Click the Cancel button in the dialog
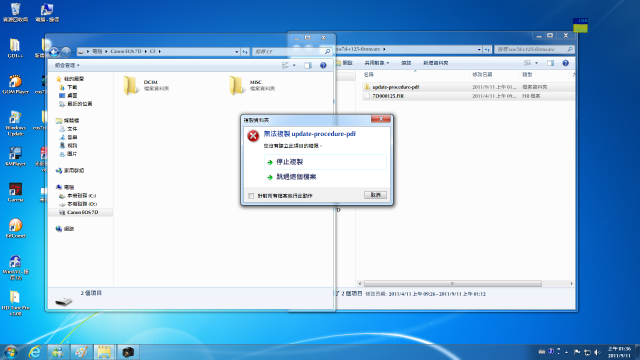The image size is (640, 360). coord(375,195)
